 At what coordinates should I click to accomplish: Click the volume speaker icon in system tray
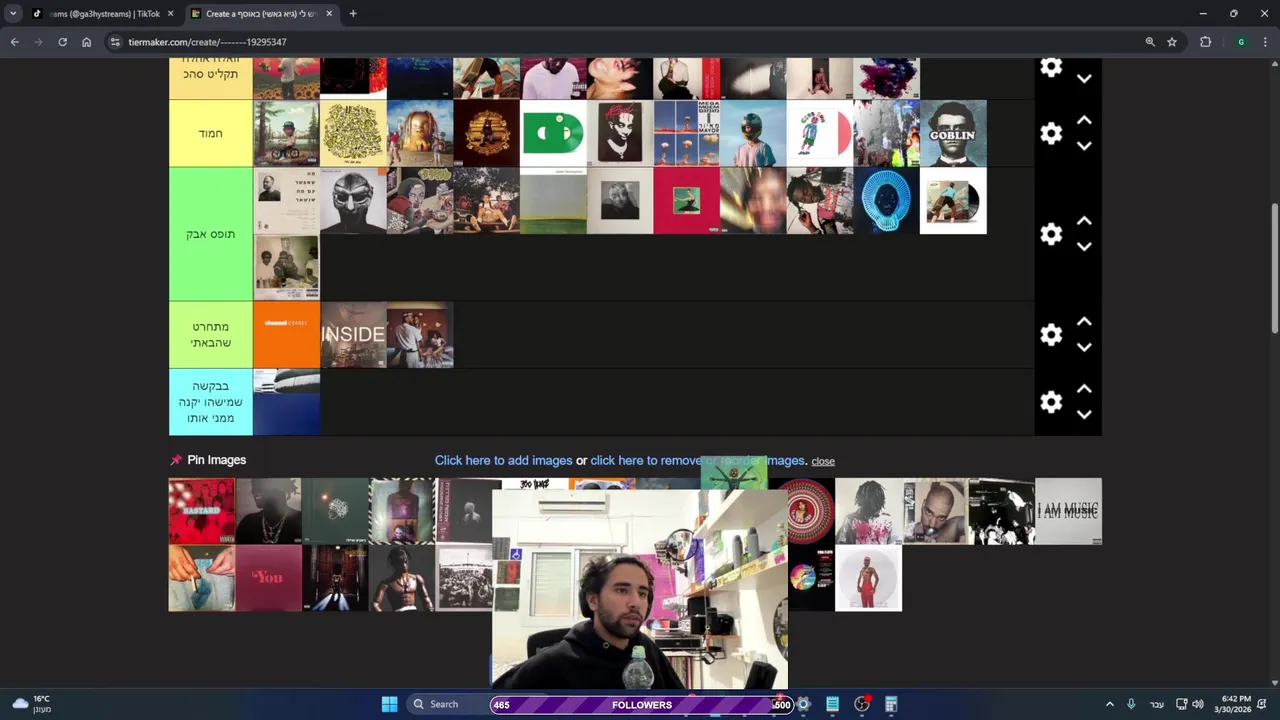click(x=1198, y=704)
